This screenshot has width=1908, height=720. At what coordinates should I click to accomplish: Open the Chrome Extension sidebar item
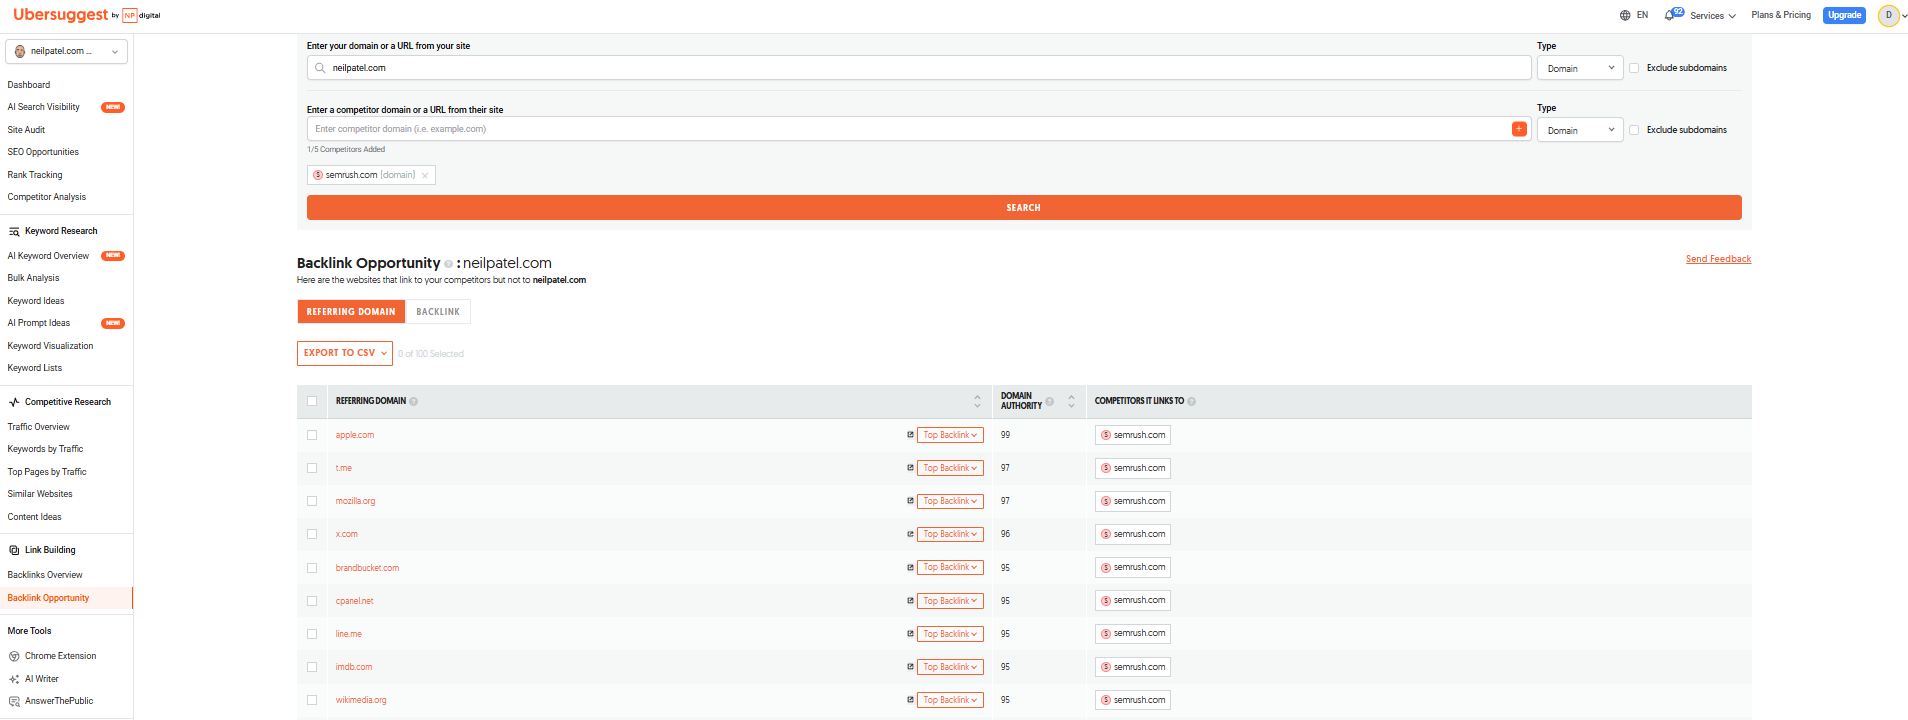61,656
